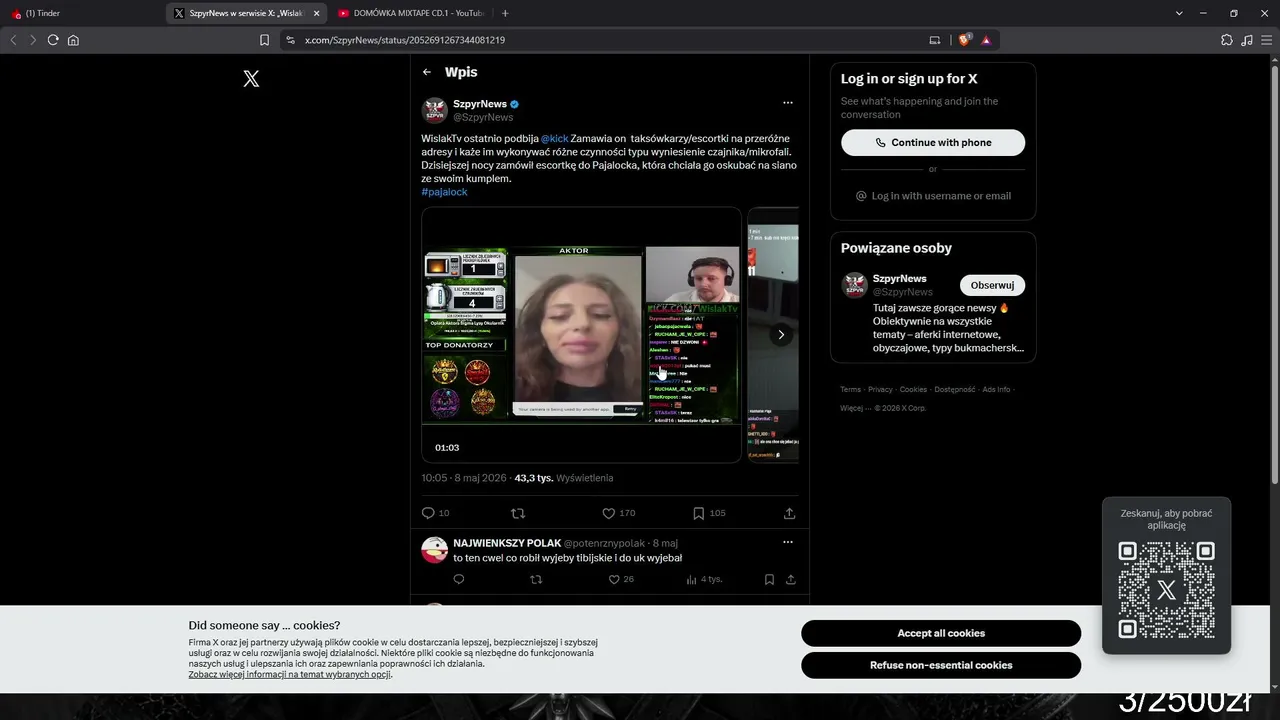Open the Cookies footer link
The height and width of the screenshot is (720, 1280).
pyautogui.click(x=913, y=390)
